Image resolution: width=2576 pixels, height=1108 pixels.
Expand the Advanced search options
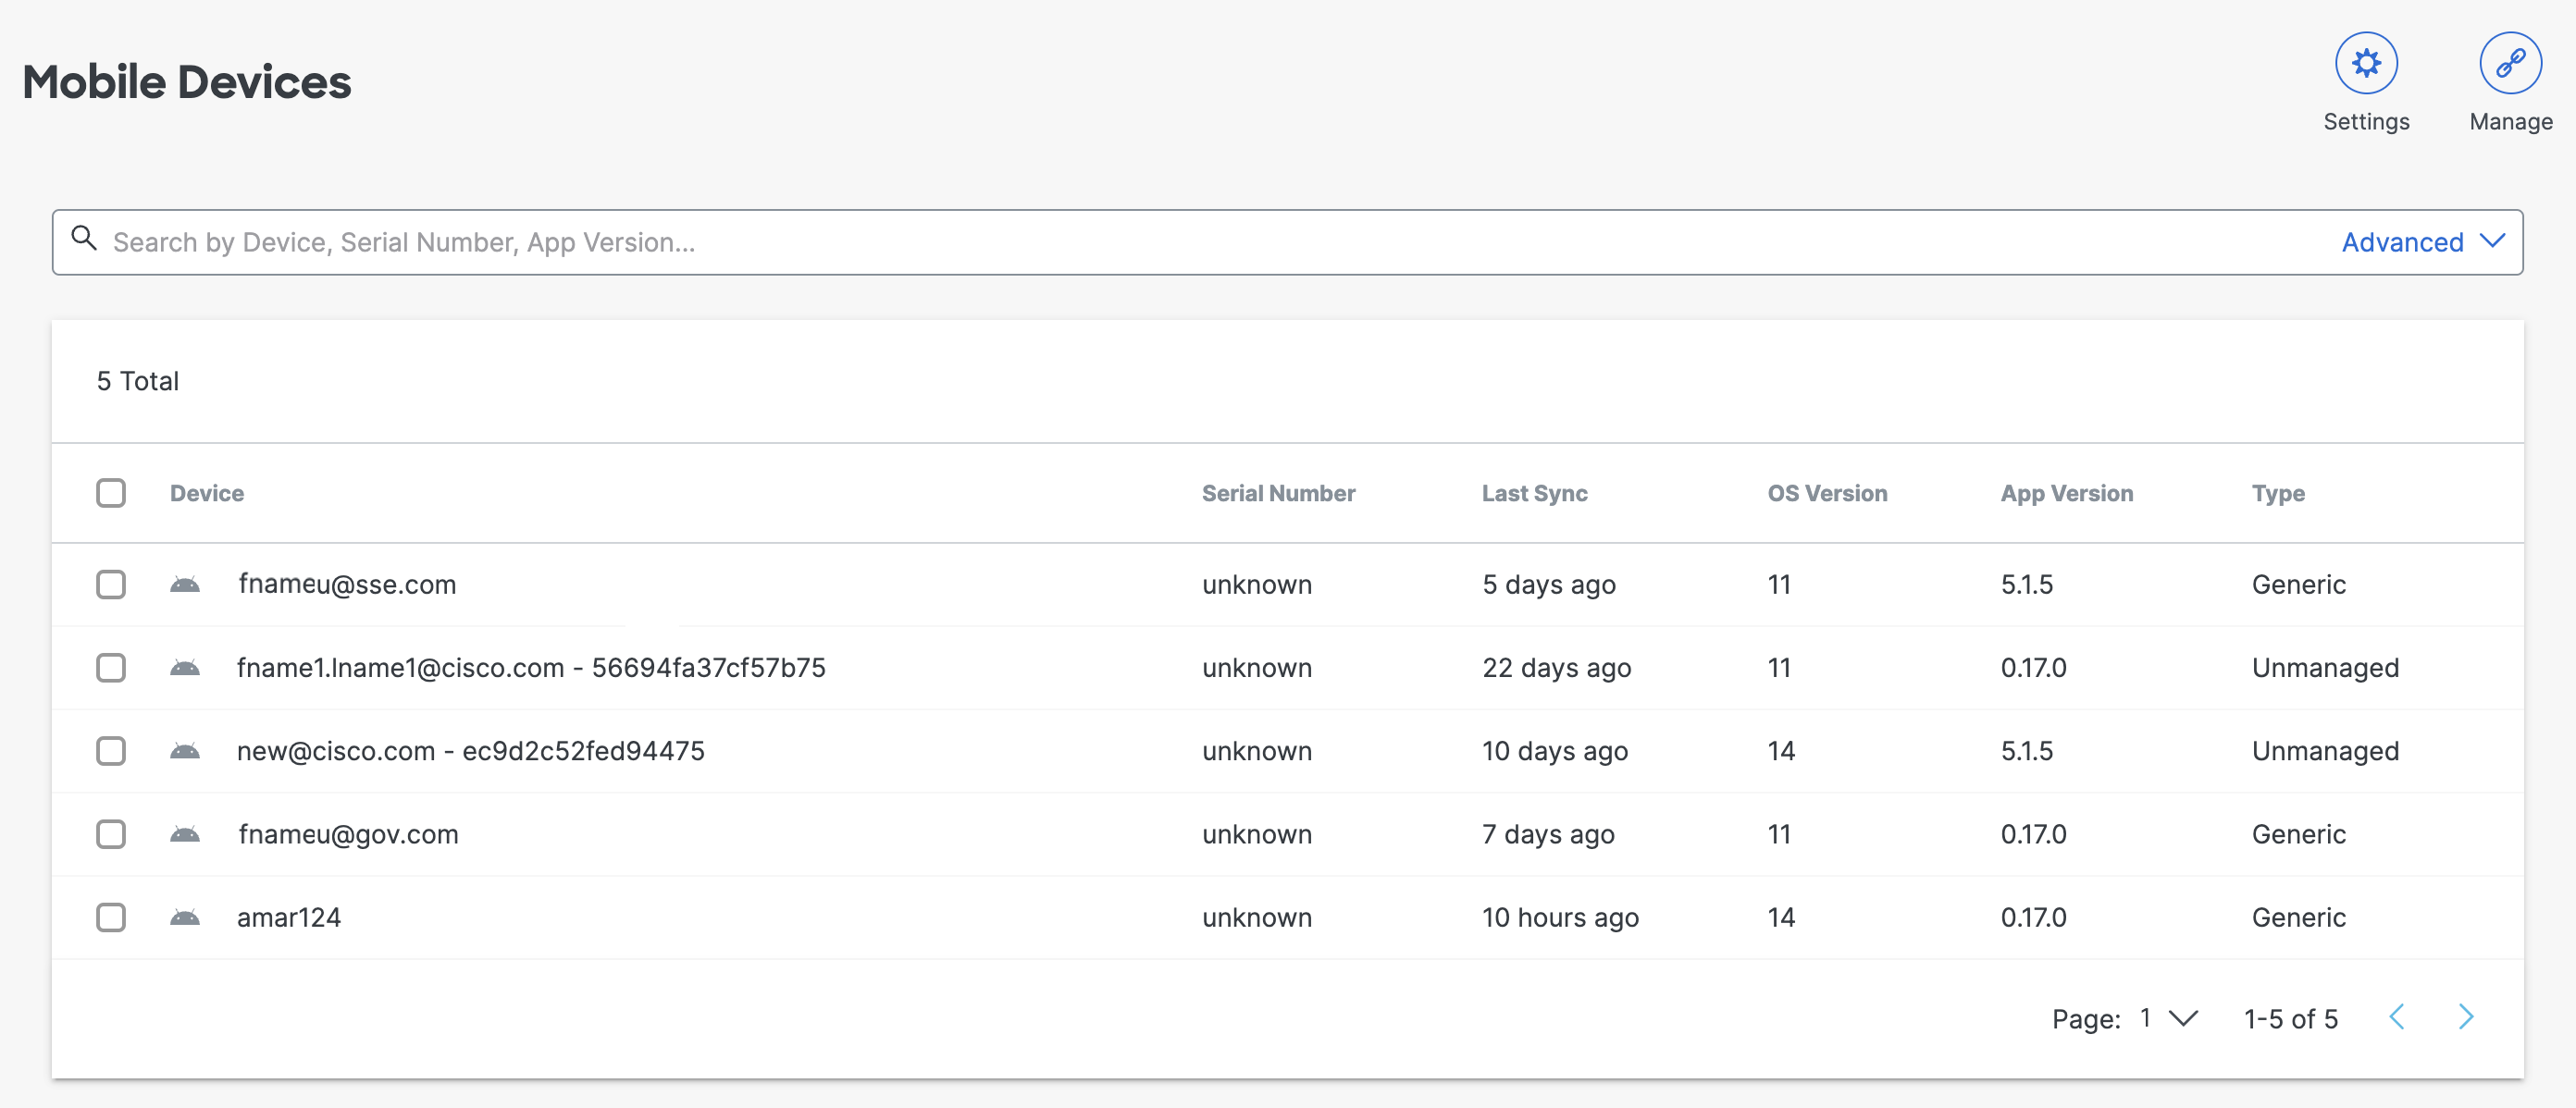pyautogui.click(x=2421, y=242)
